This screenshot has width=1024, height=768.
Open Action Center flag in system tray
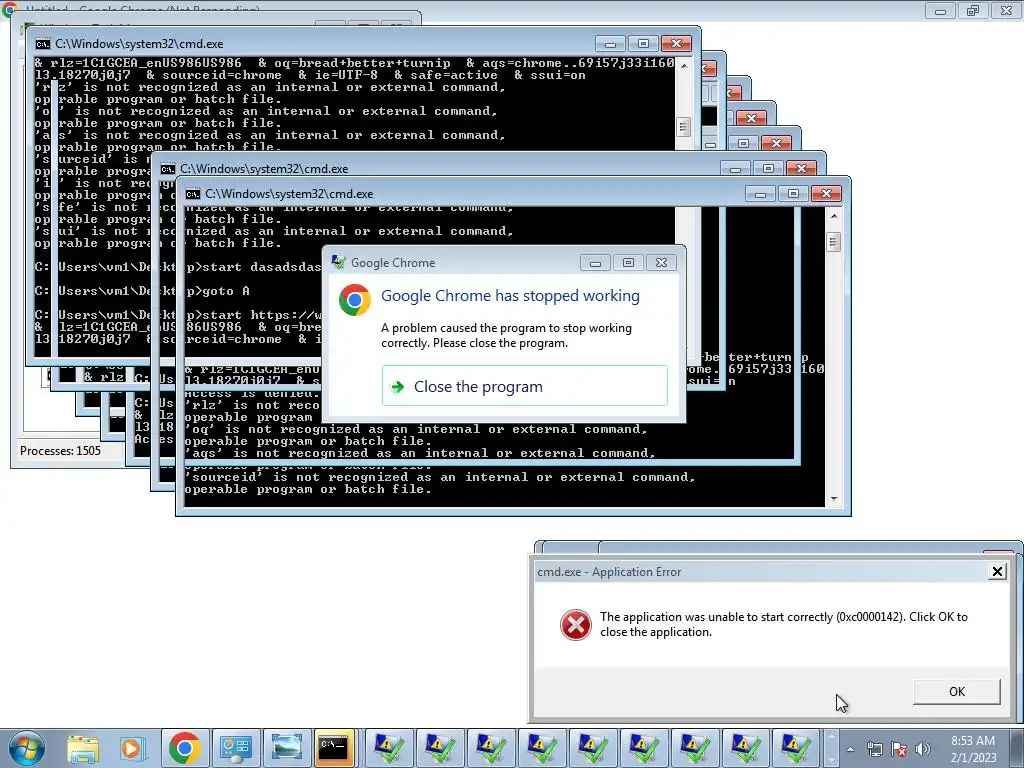(899, 749)
